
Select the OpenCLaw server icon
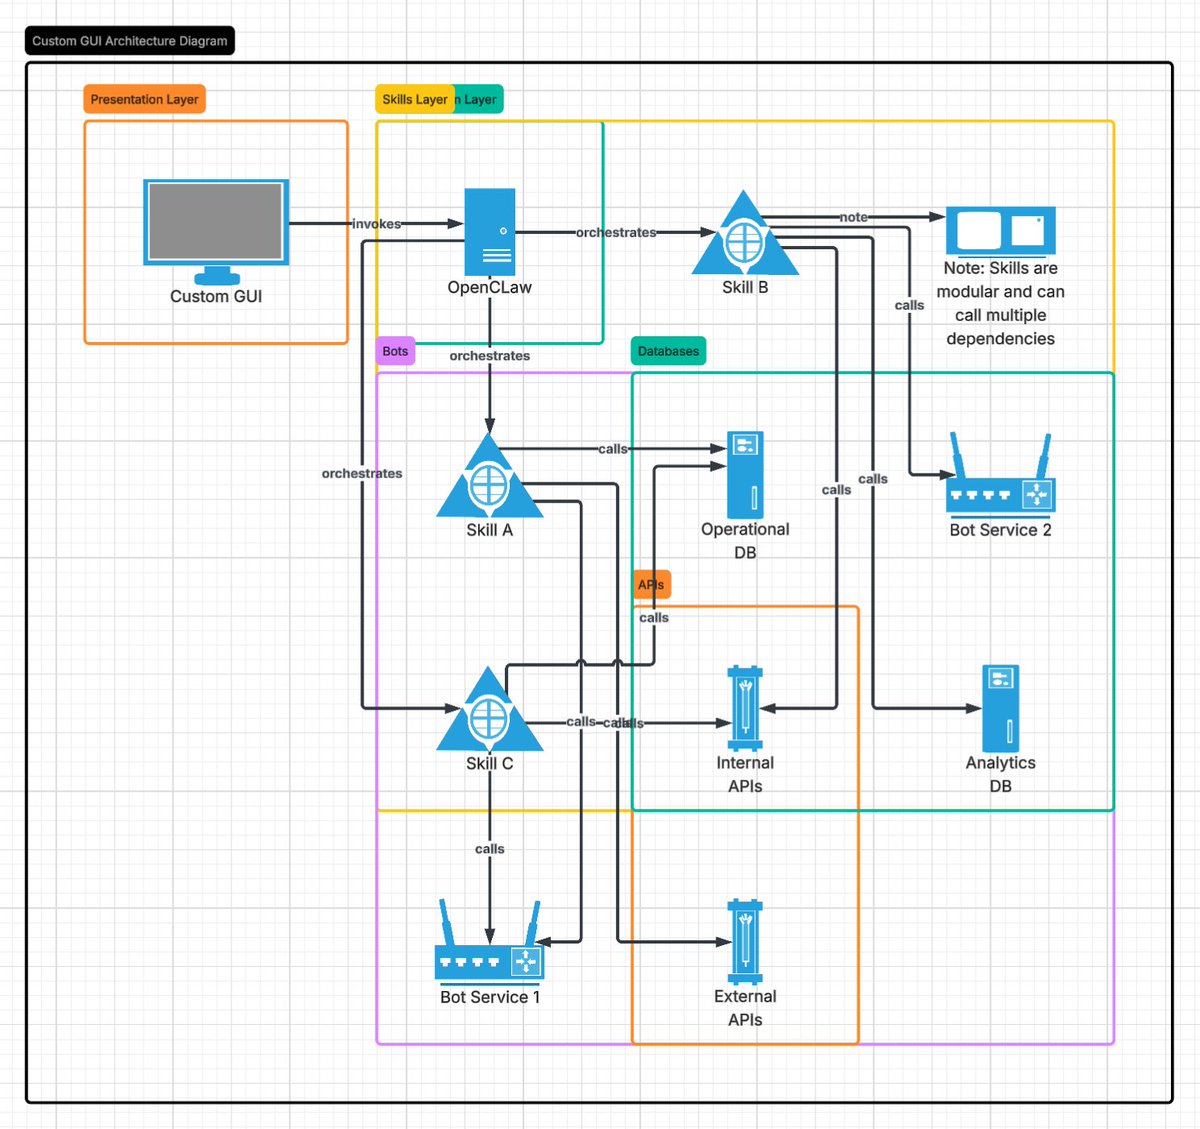click(490, 232)
